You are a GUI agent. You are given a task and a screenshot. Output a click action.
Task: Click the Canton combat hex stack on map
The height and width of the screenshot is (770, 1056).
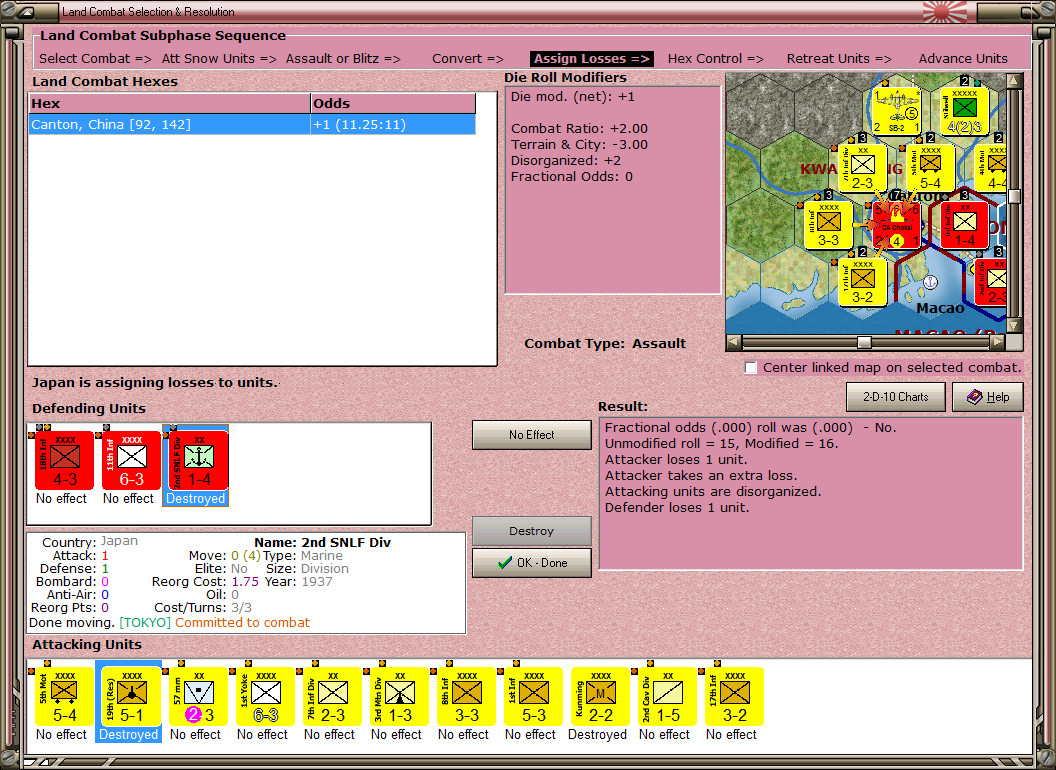pos(896,225)
